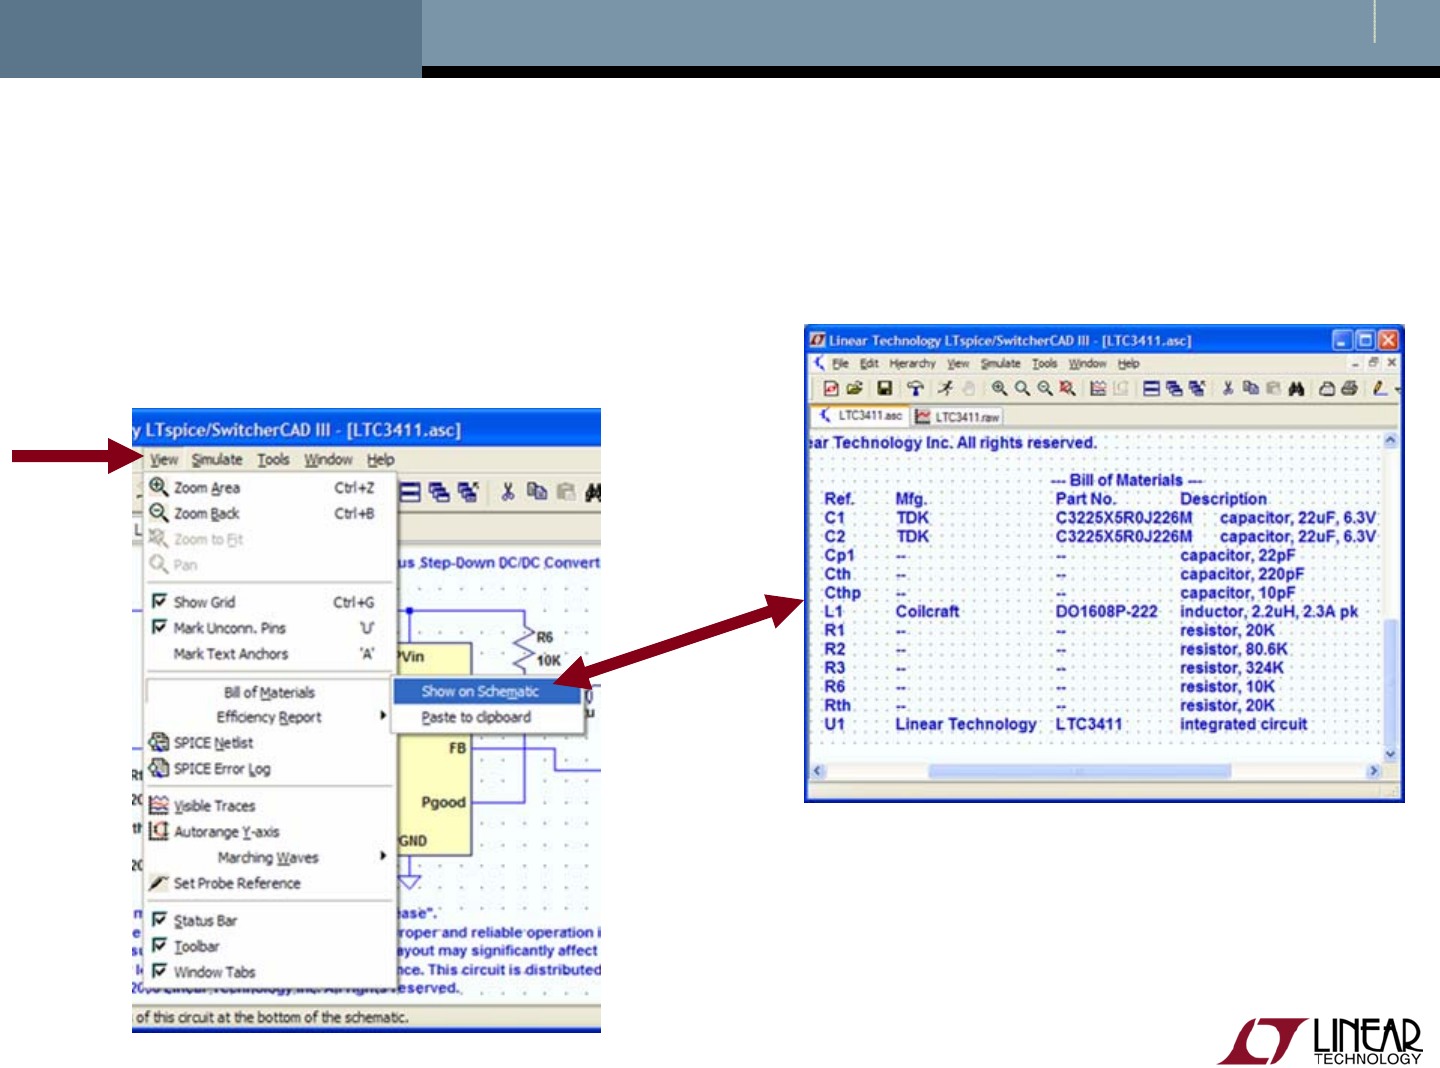Image resolution: width=1440 pixels, height=1068 pixels.
Task: Switch to the LTC3411.asc tab
Action: tap(860, 416)
